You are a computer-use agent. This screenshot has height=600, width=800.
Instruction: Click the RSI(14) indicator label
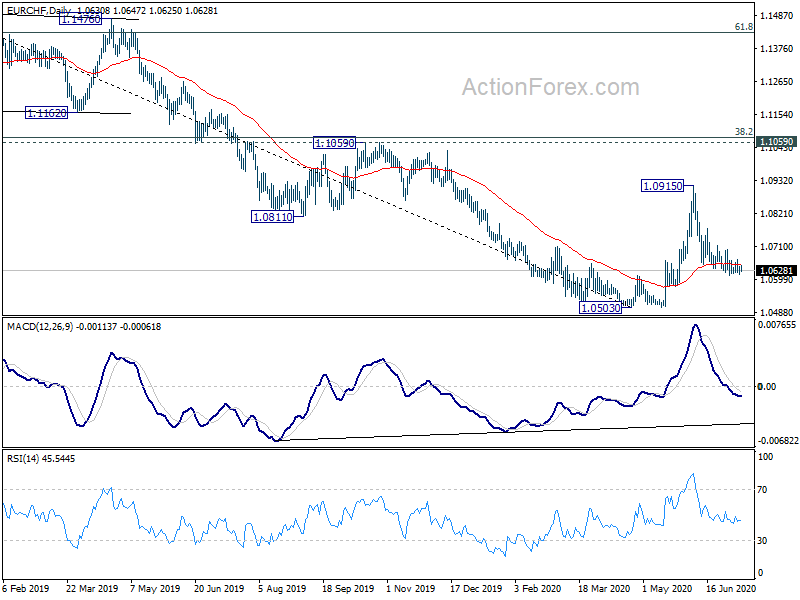[x=23, y=459]
